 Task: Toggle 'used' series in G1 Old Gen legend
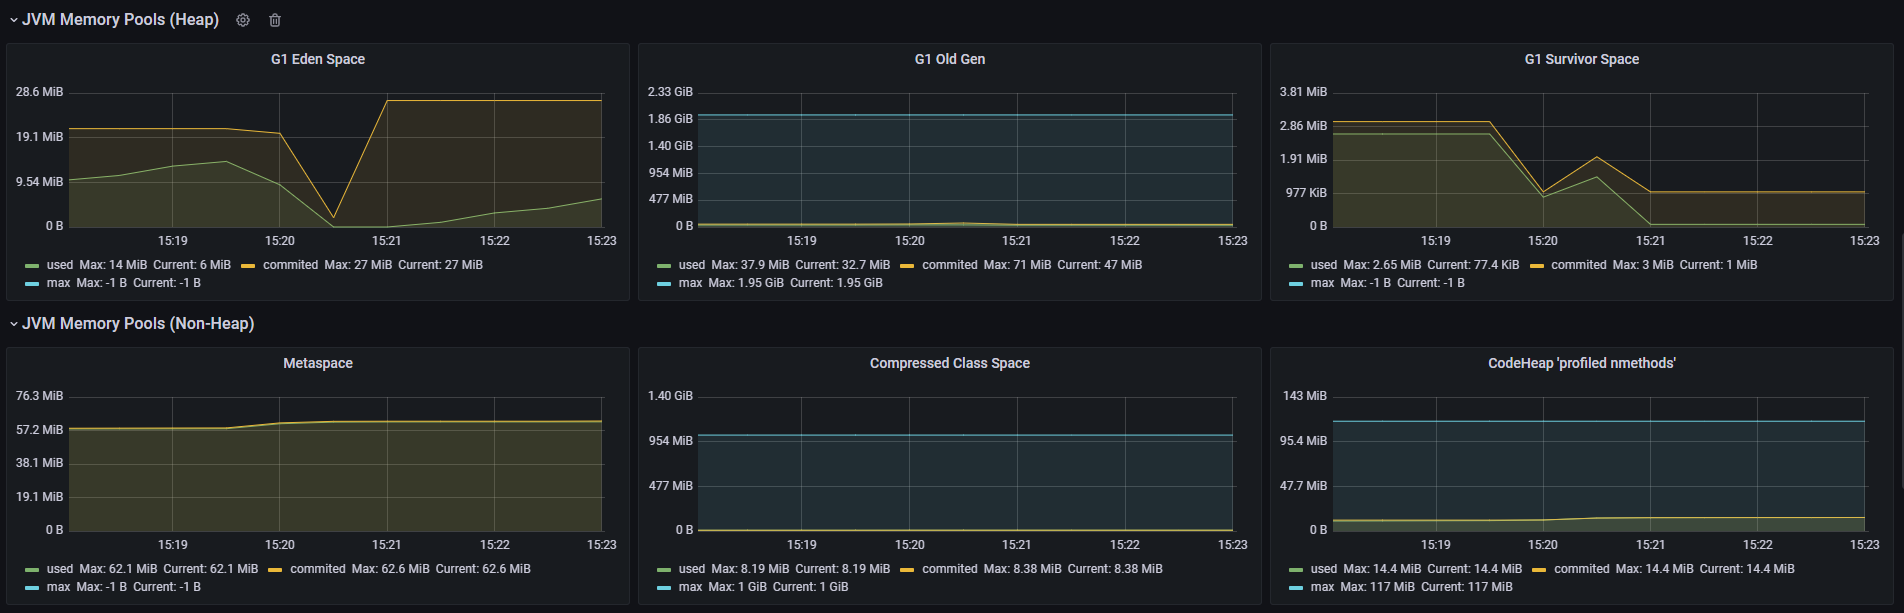pos(692,265)
